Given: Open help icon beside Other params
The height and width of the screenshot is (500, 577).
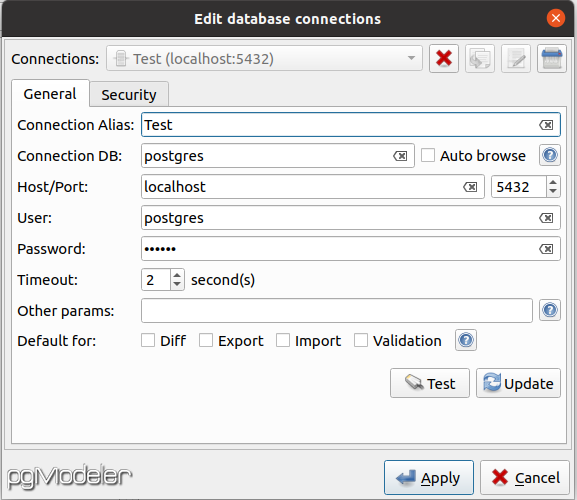Looking at the screenshot, I should click(550, 310).
